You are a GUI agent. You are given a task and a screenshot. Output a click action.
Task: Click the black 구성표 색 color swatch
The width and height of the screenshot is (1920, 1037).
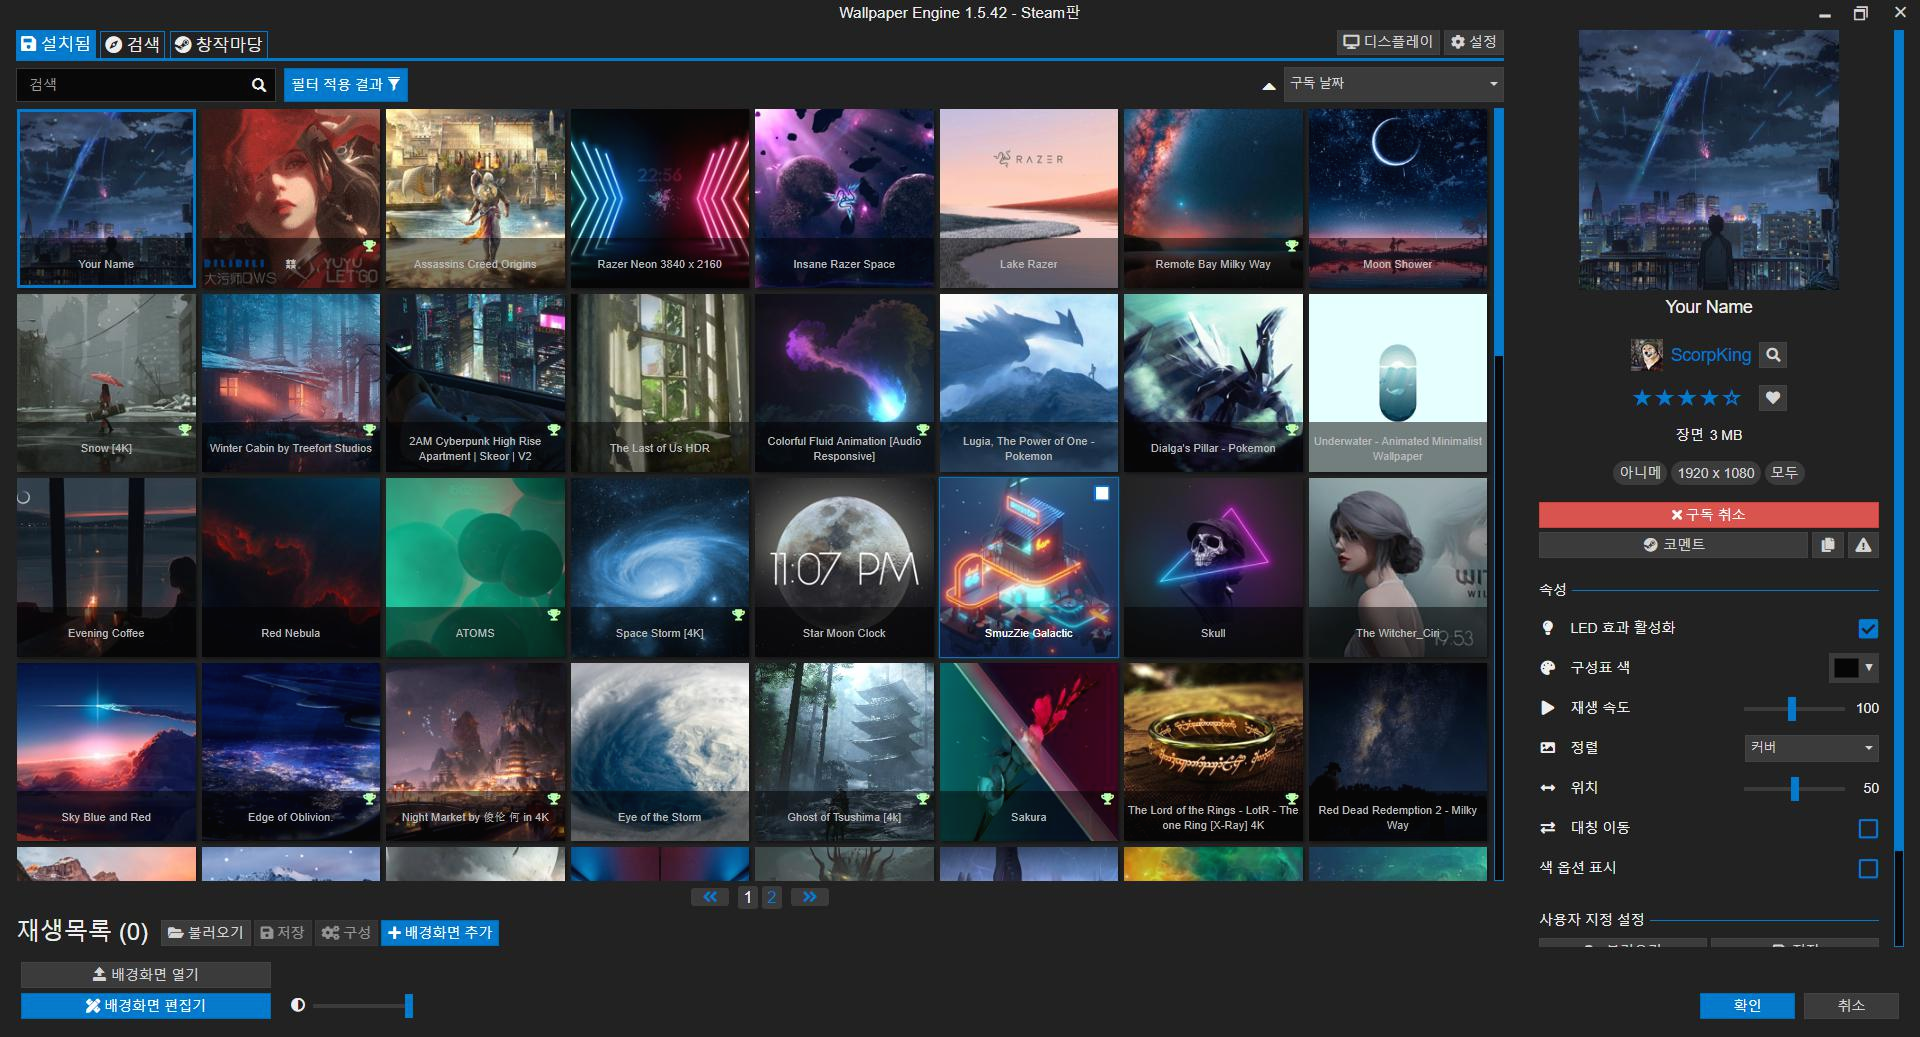(1846, 667)
